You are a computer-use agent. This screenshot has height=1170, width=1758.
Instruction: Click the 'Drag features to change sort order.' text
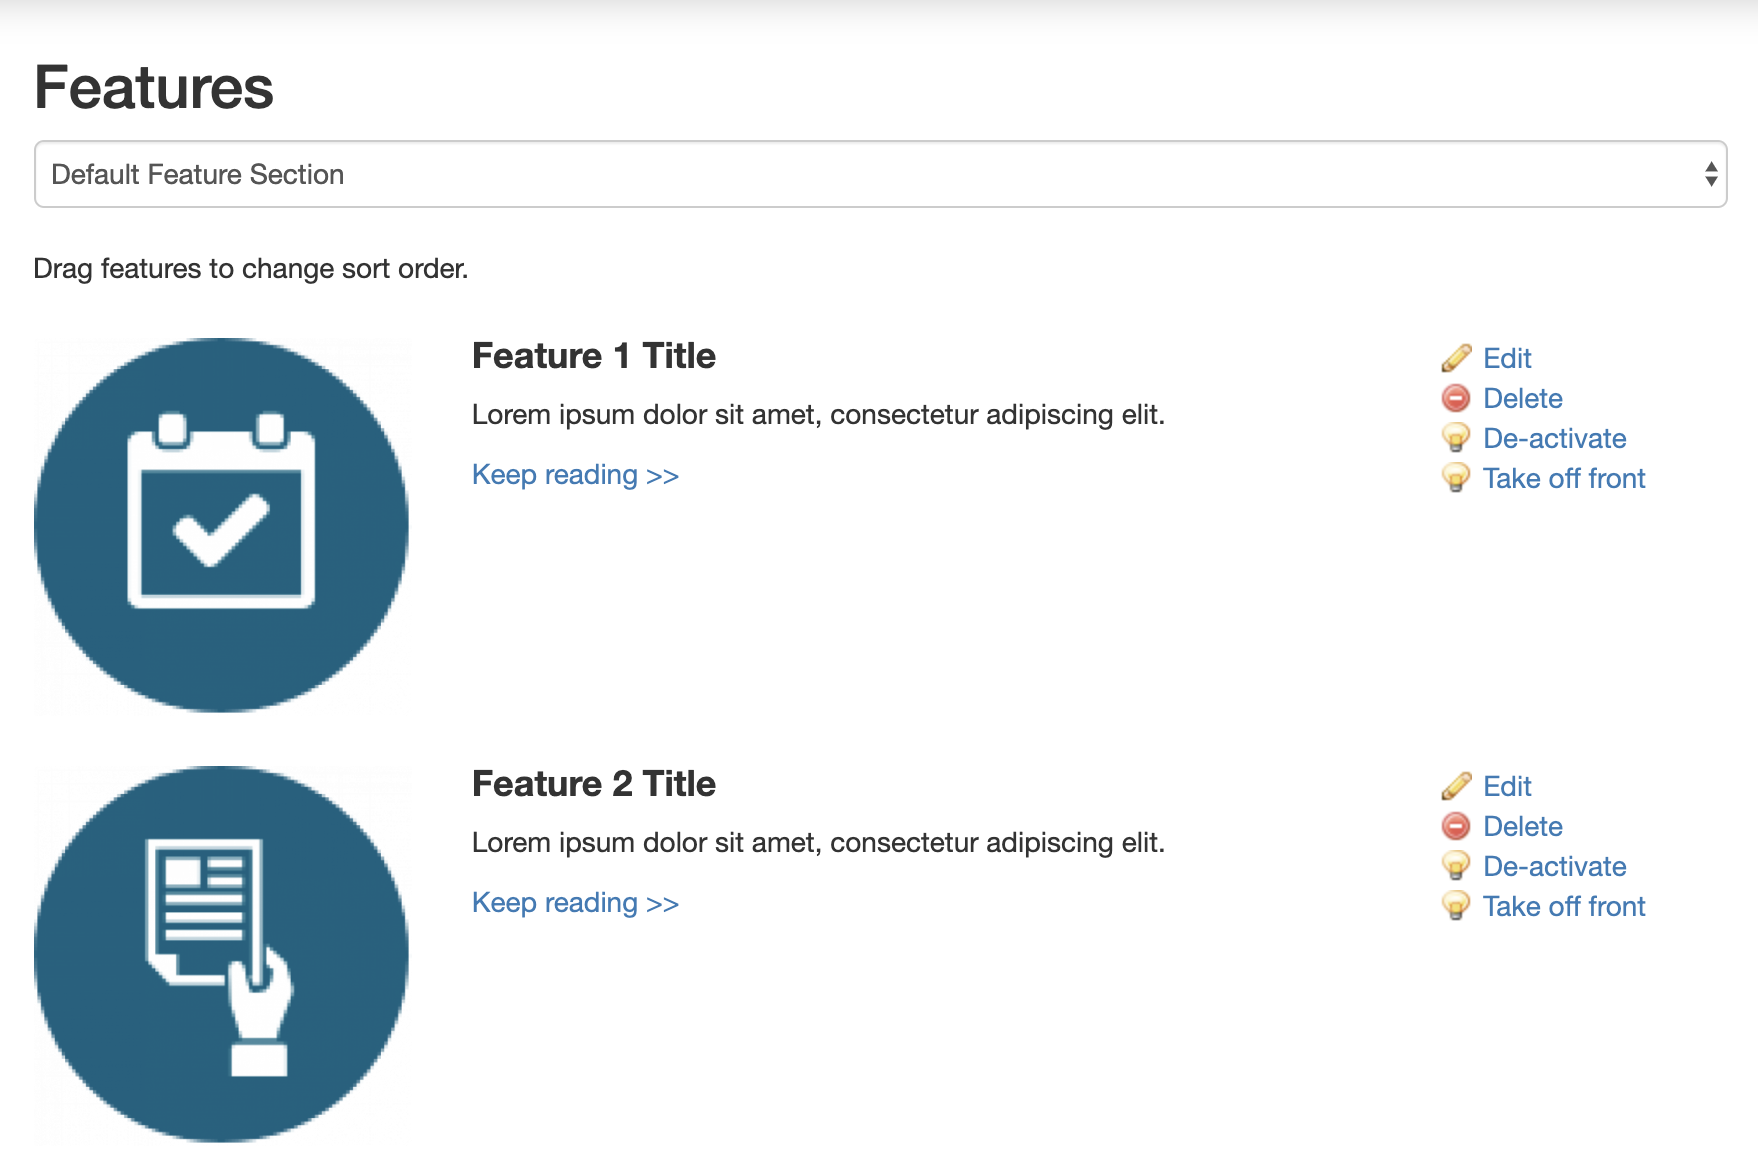(x=251, y=269)
